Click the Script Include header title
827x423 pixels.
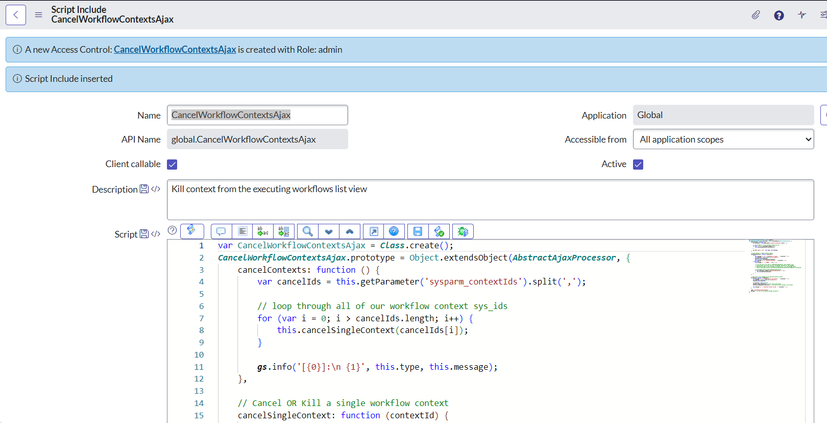(79, 9)
